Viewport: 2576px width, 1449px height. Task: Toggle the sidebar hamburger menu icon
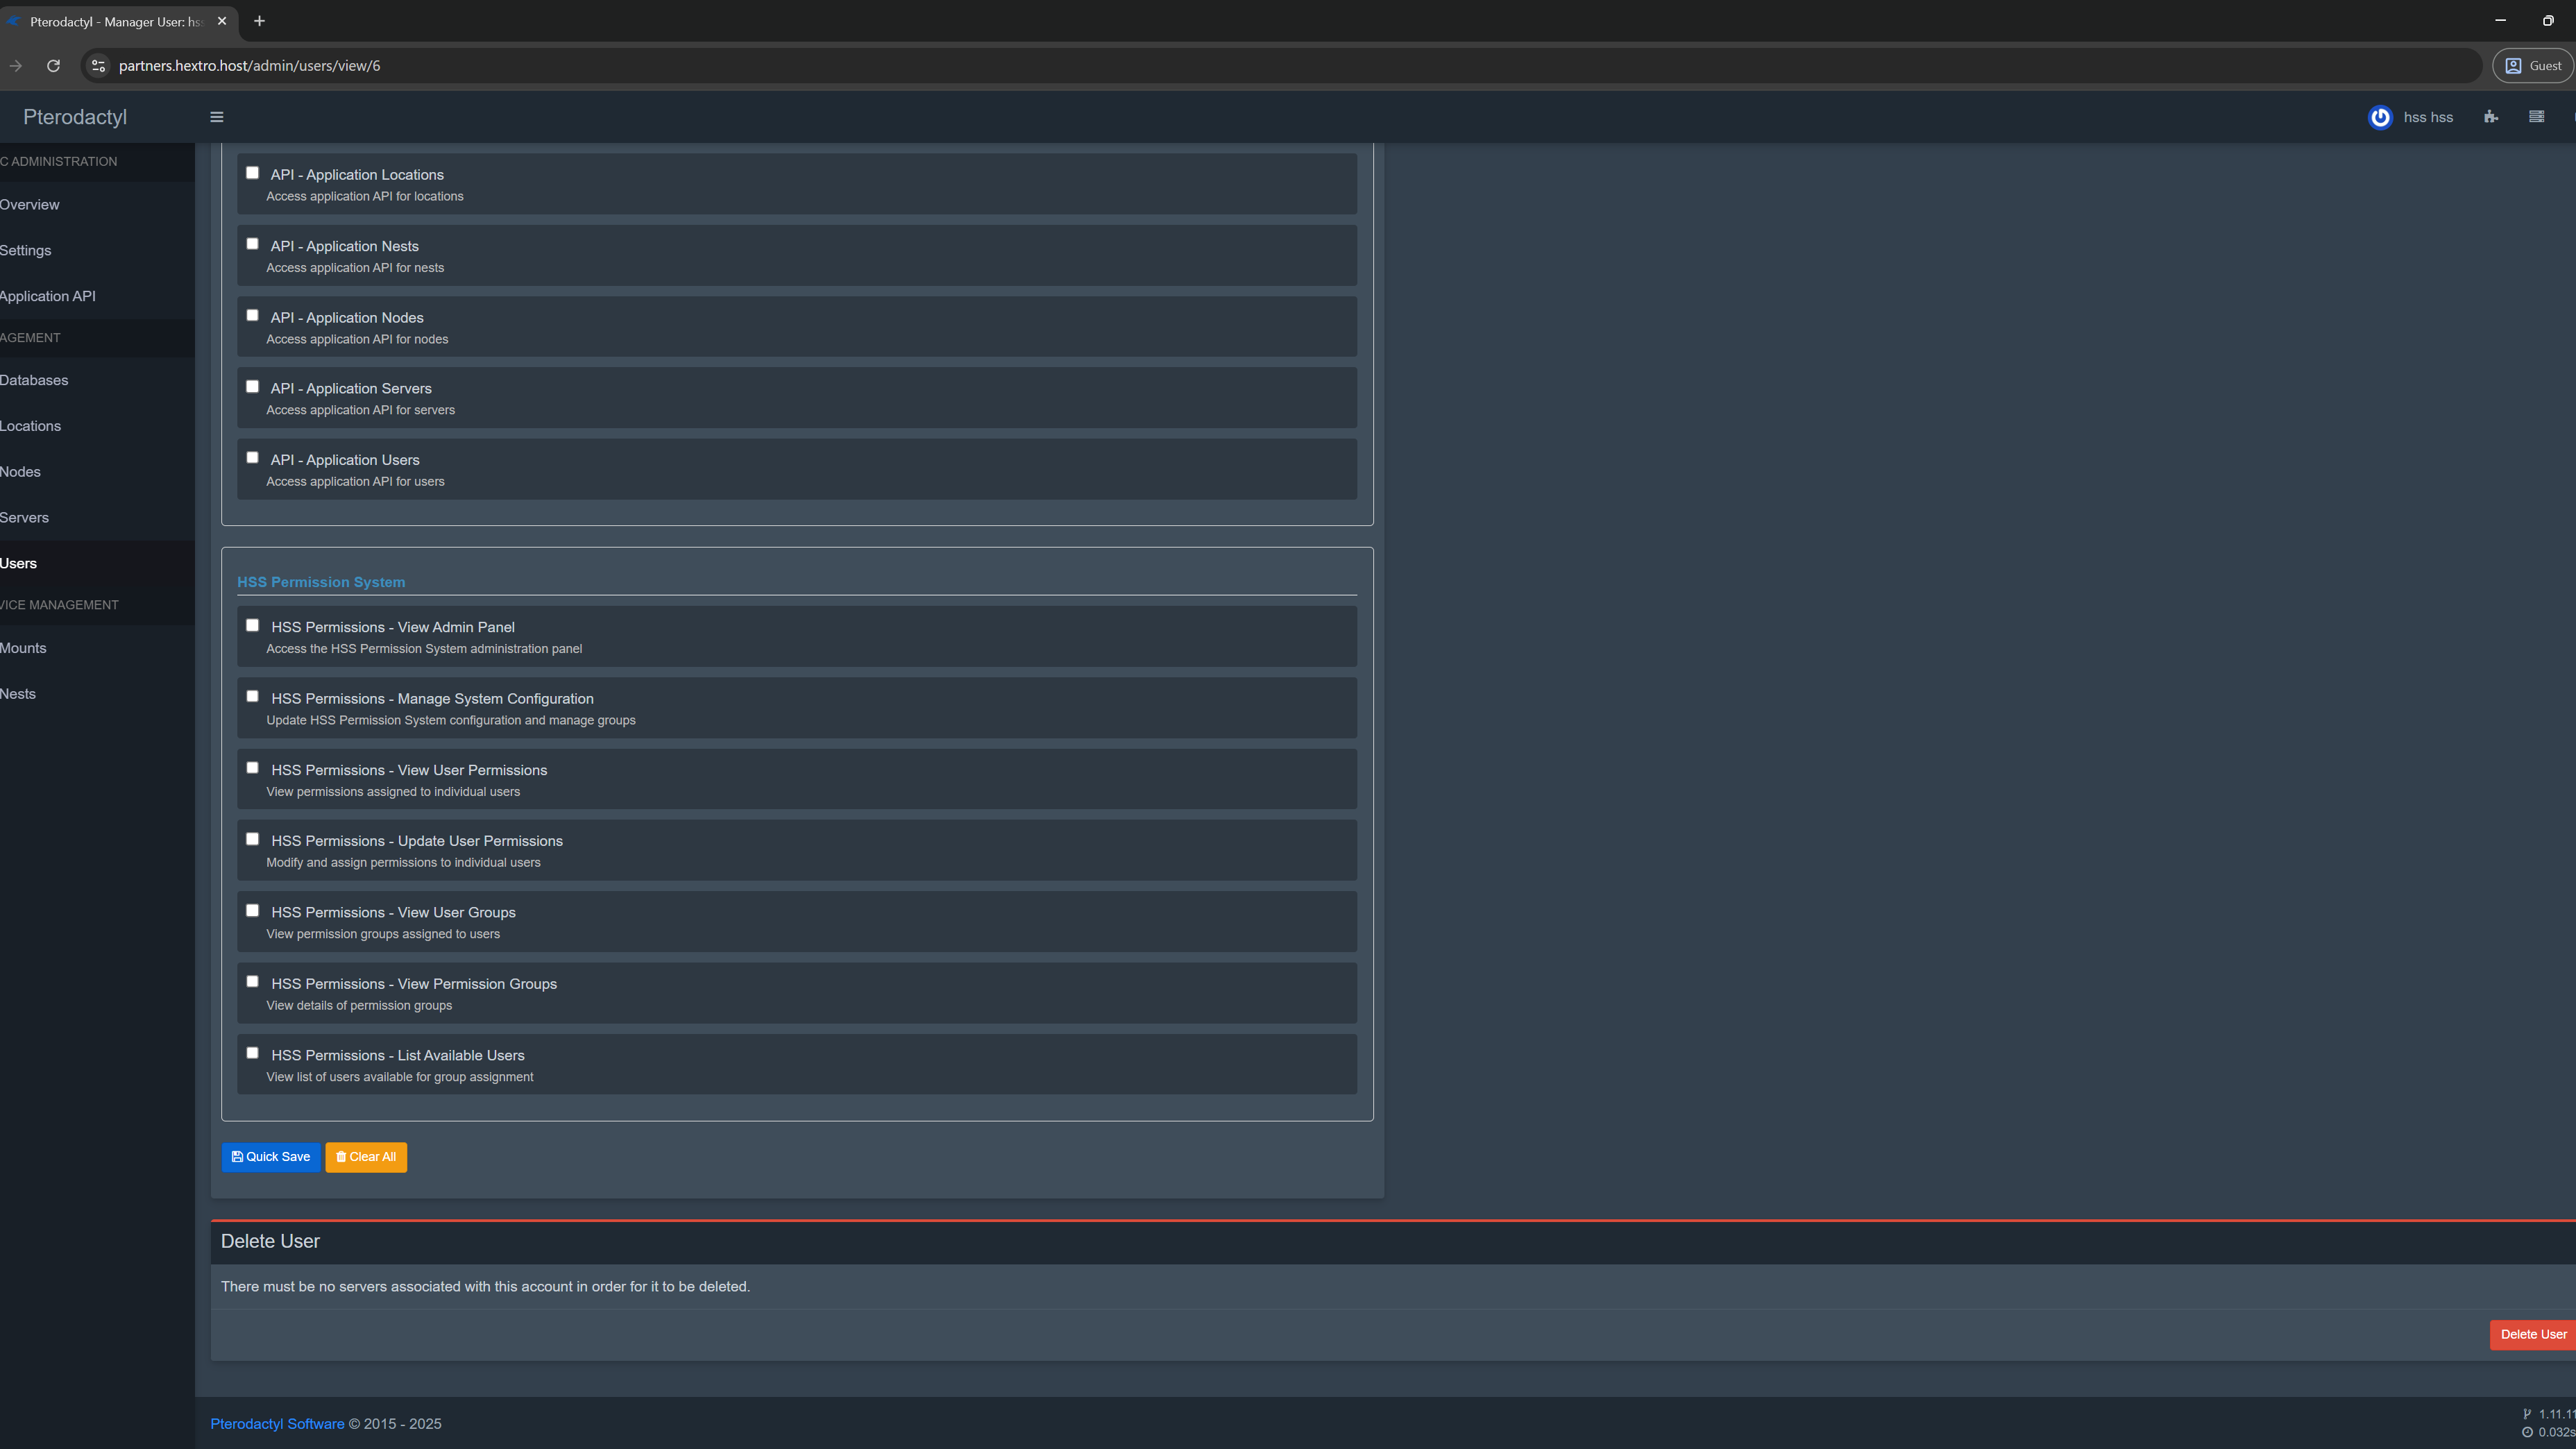[x=216, y=117]
